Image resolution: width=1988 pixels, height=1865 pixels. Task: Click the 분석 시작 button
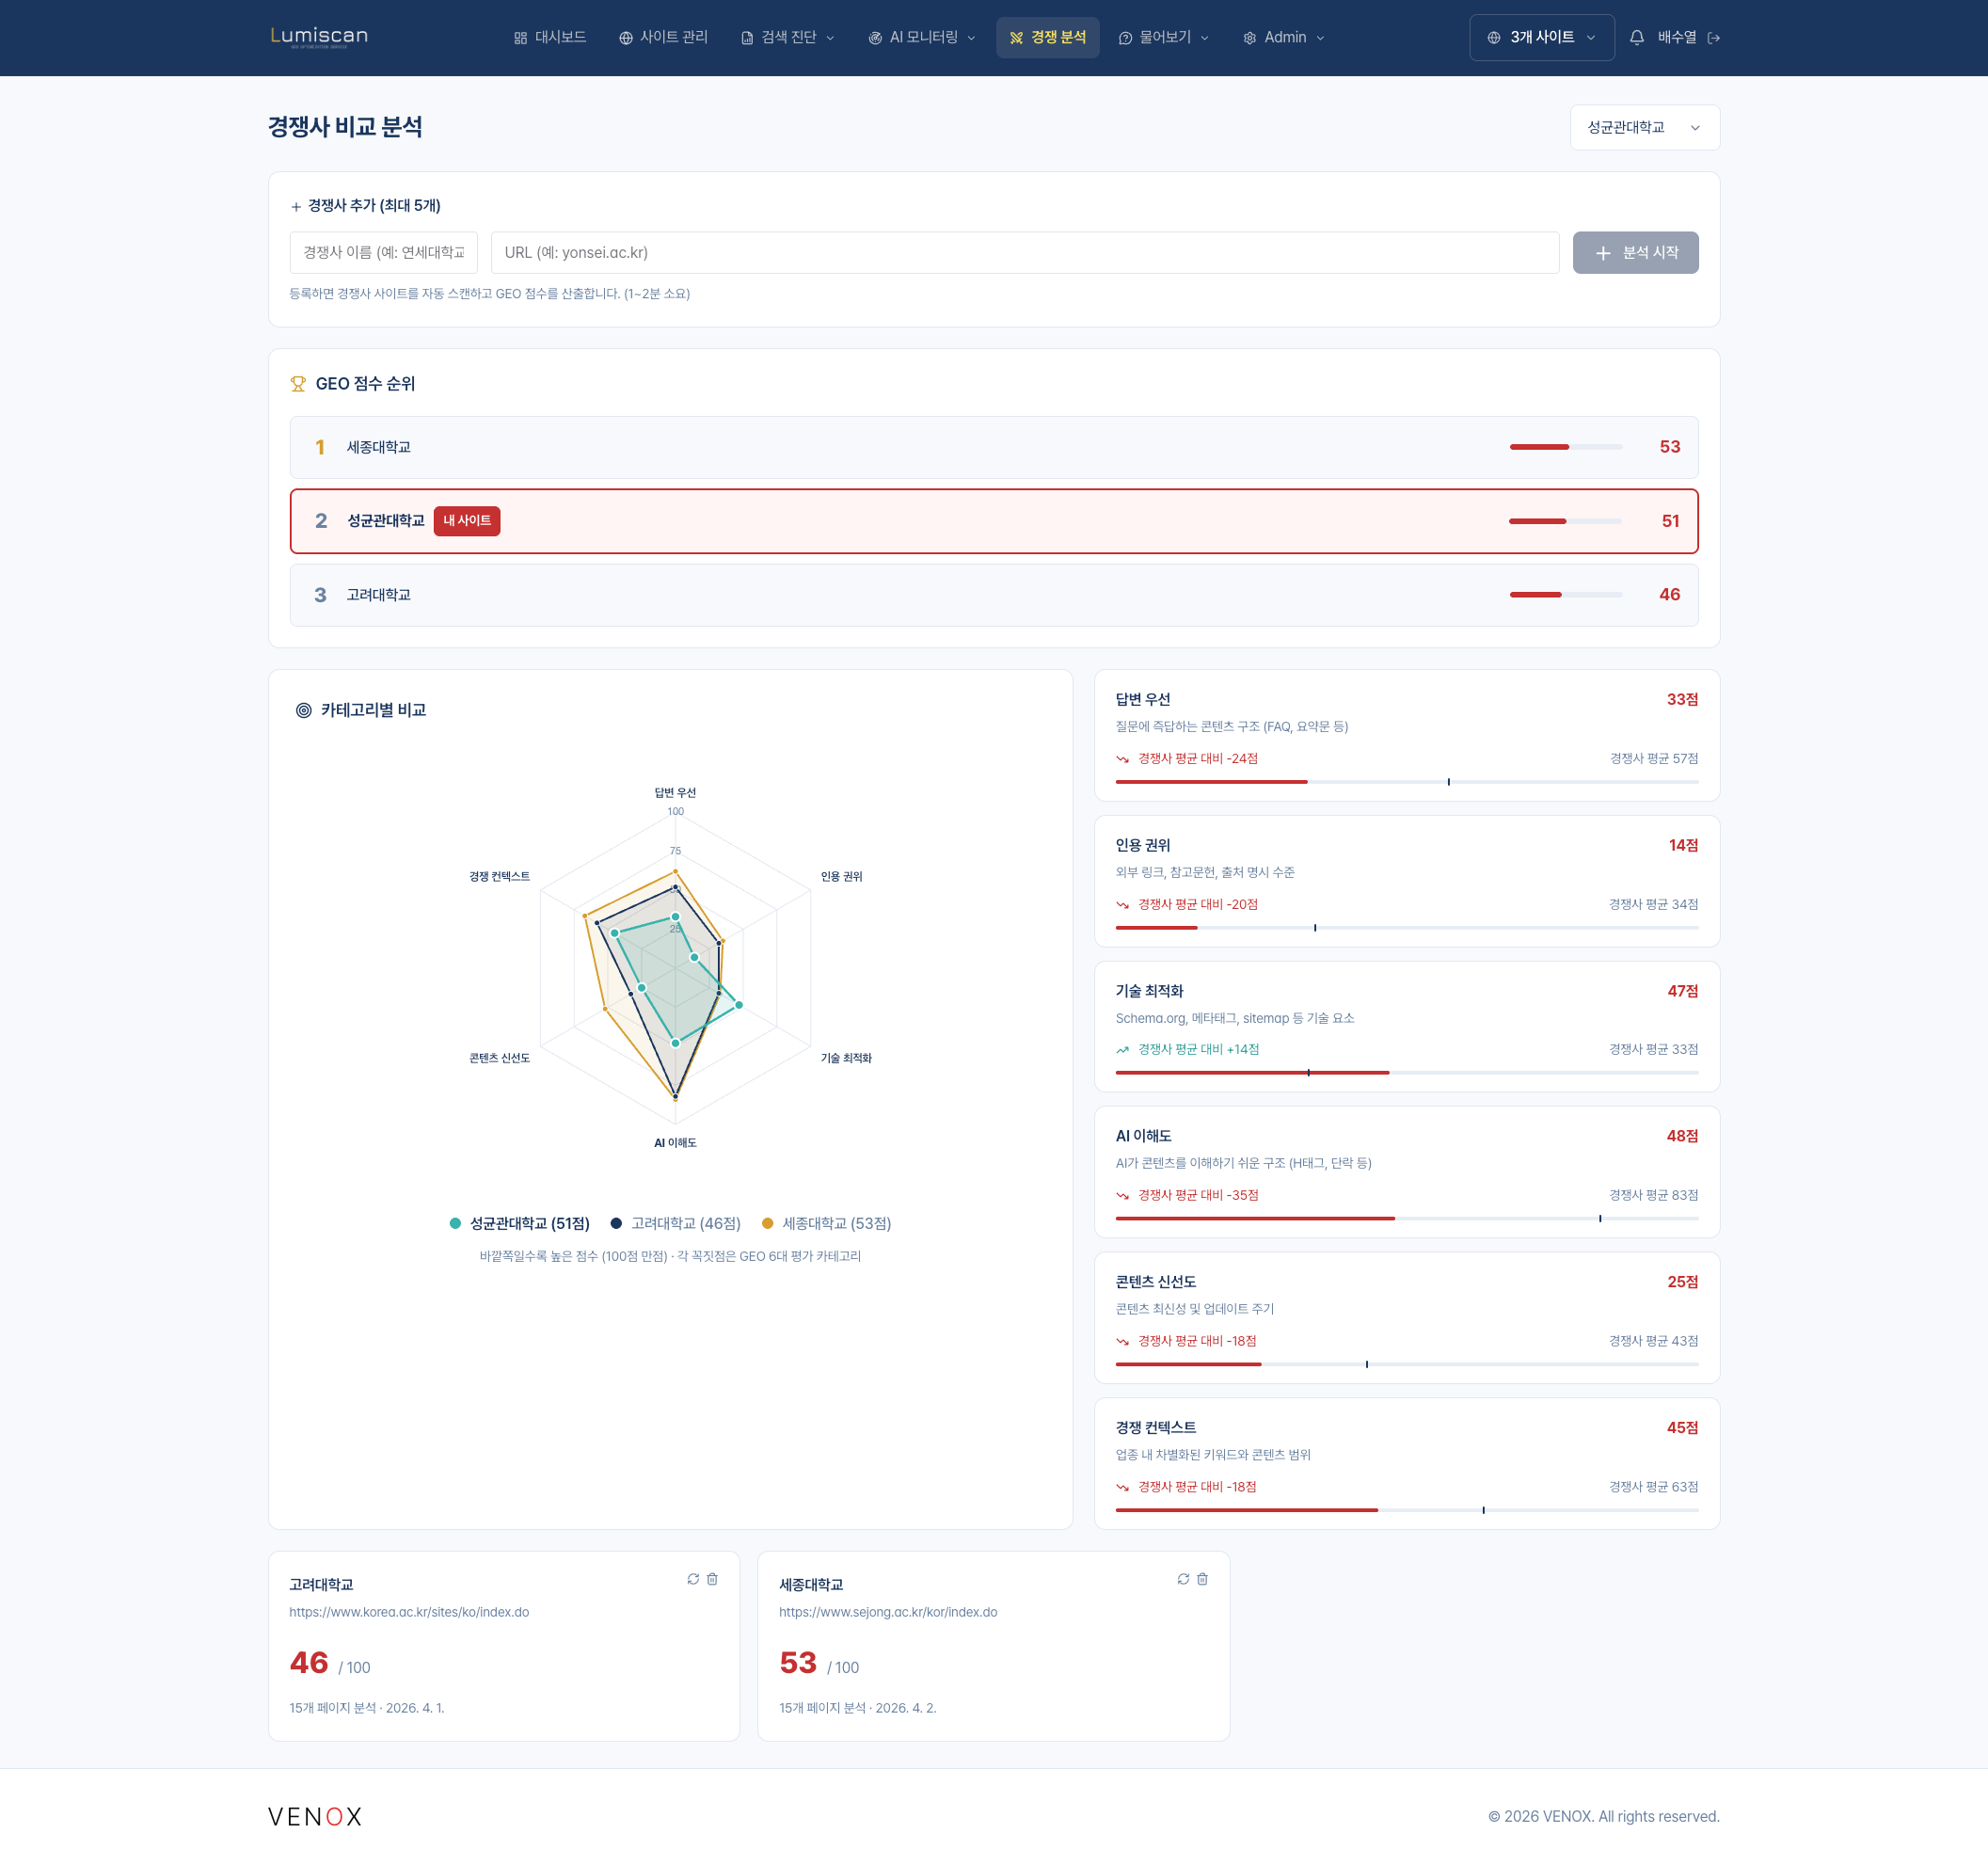click(1634, 253)
